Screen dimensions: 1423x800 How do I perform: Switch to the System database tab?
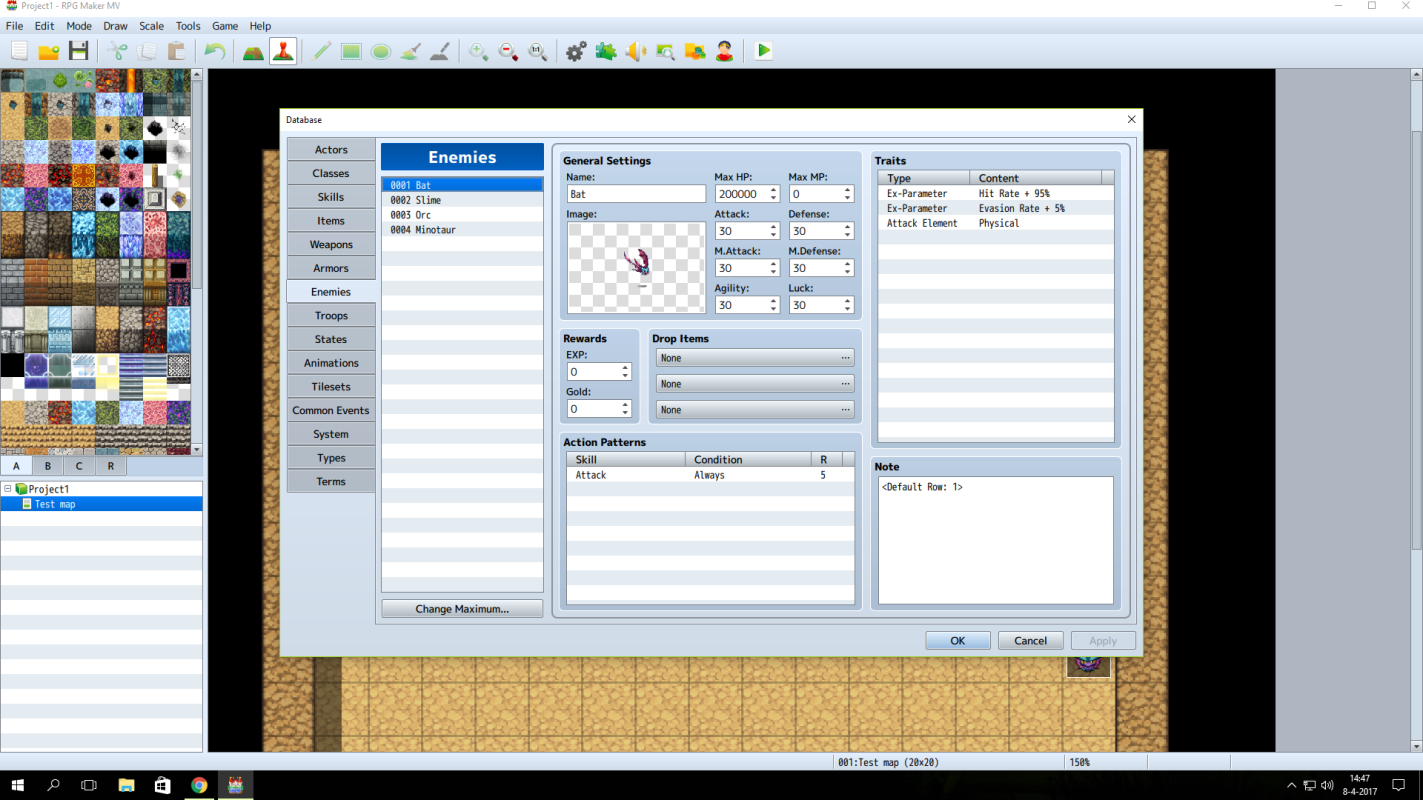tap(331, 434)
